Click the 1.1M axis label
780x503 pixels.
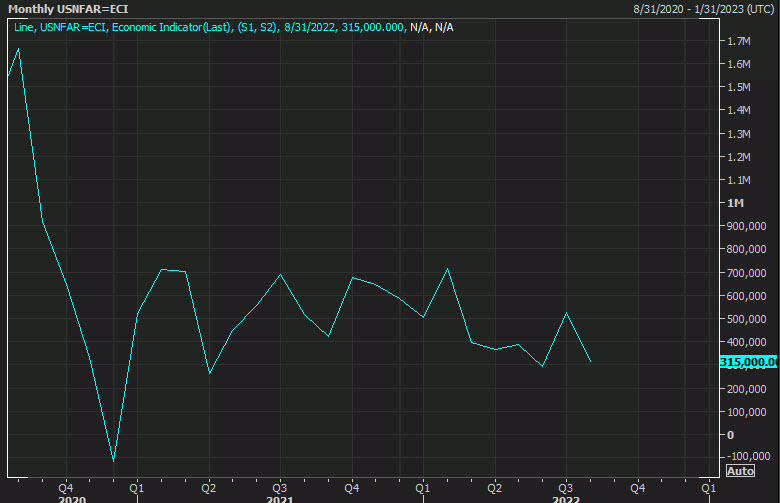tap(739, 180)
